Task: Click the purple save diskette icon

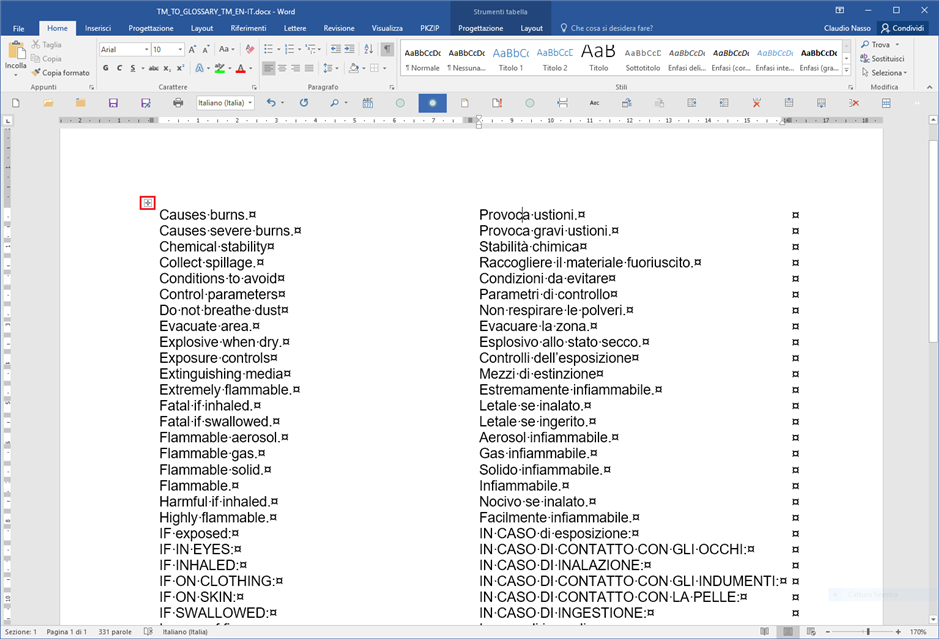Action: coord(113,103)
